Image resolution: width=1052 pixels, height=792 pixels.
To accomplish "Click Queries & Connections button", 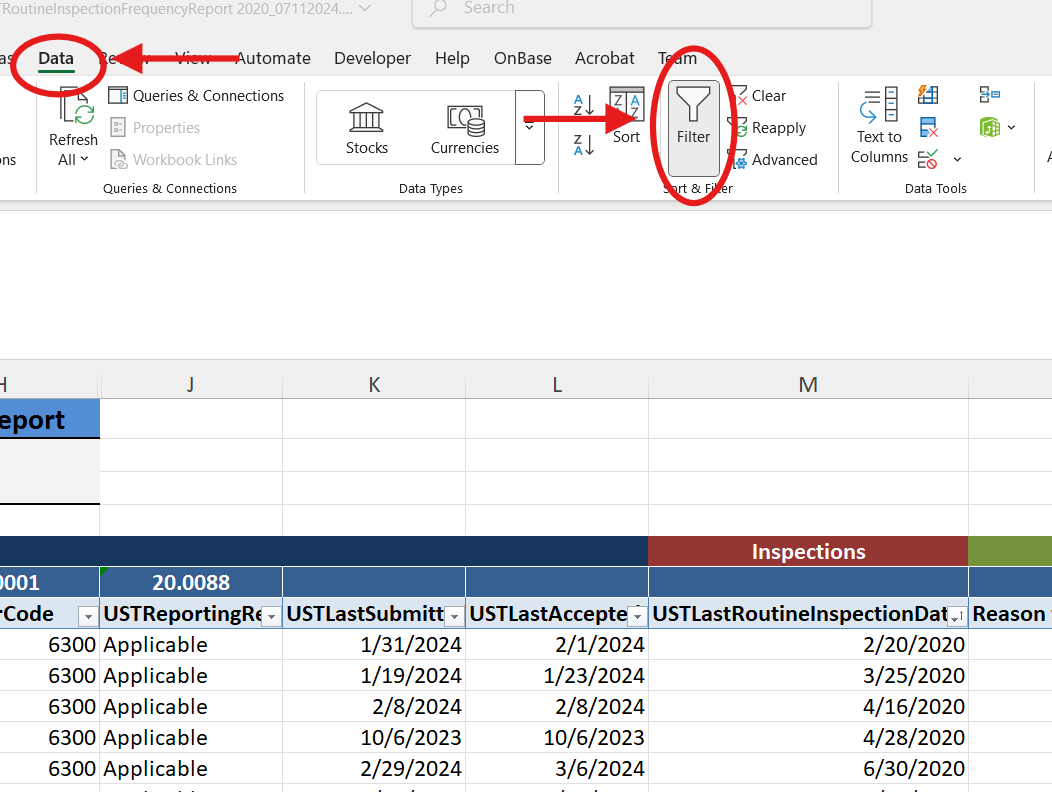I will (197, 96).
